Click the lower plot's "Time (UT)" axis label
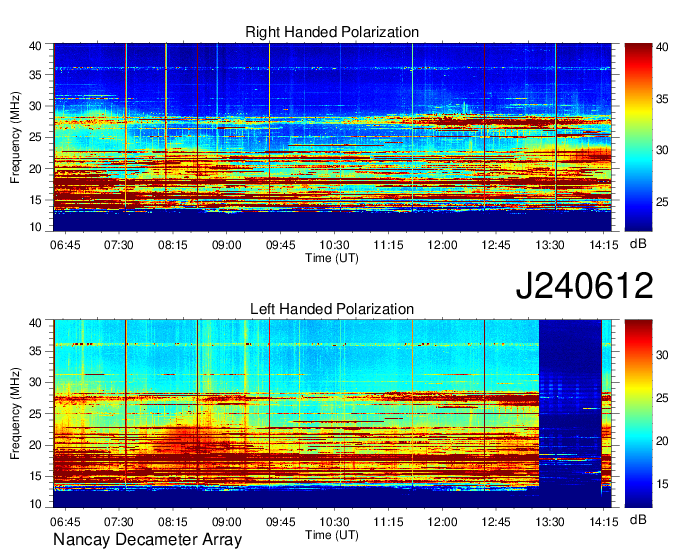 (x=332, y=535)
